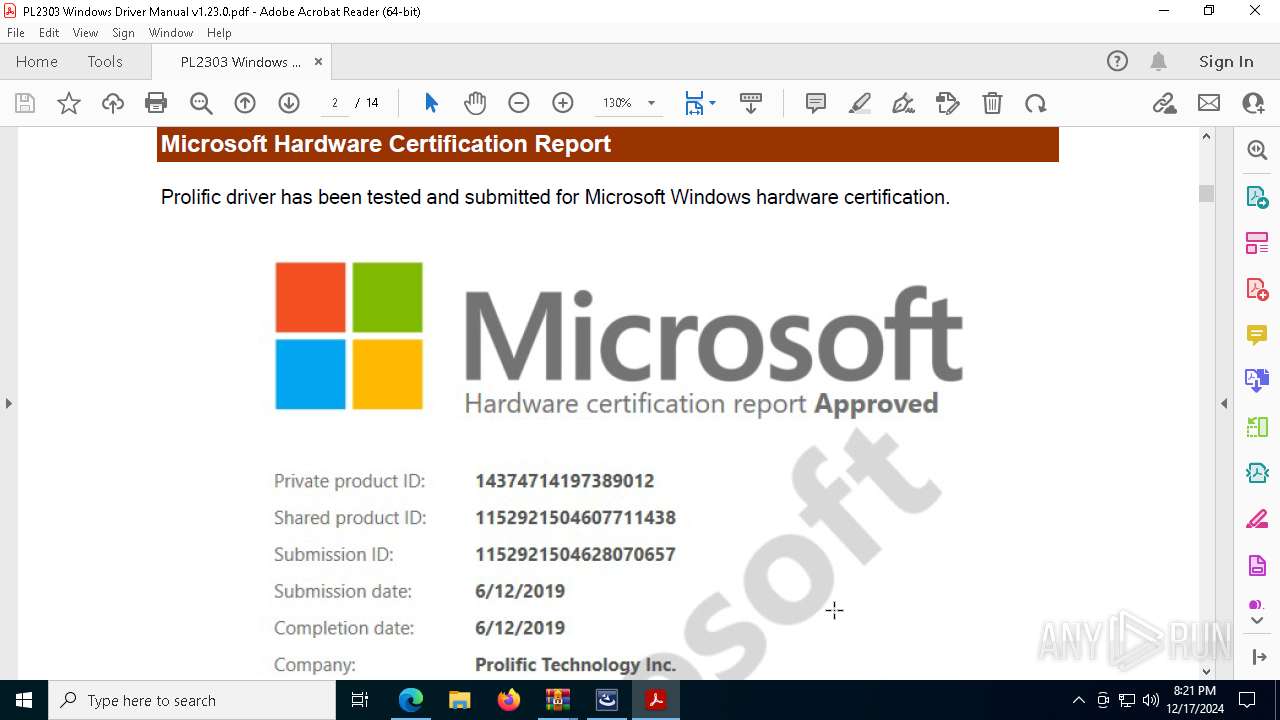Collapse the right tools pane arrow
The image size is (1280, 720).
point(1224,403)
